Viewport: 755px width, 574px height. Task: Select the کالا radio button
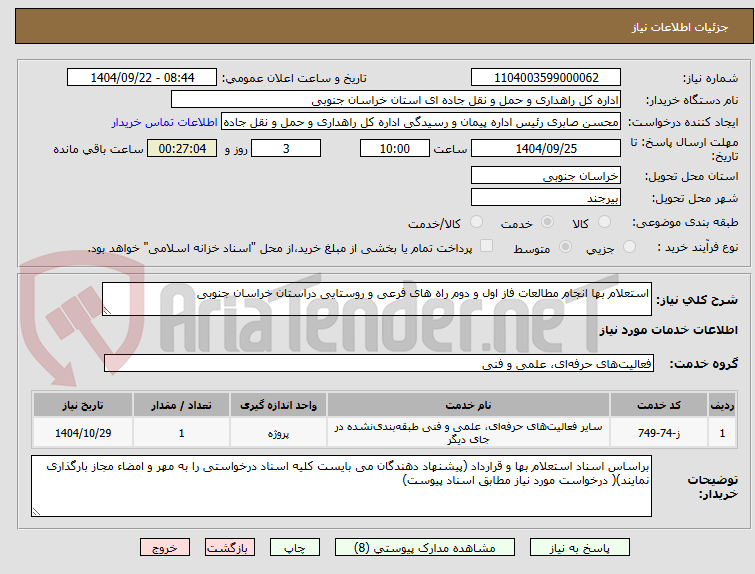click(604, 222)
